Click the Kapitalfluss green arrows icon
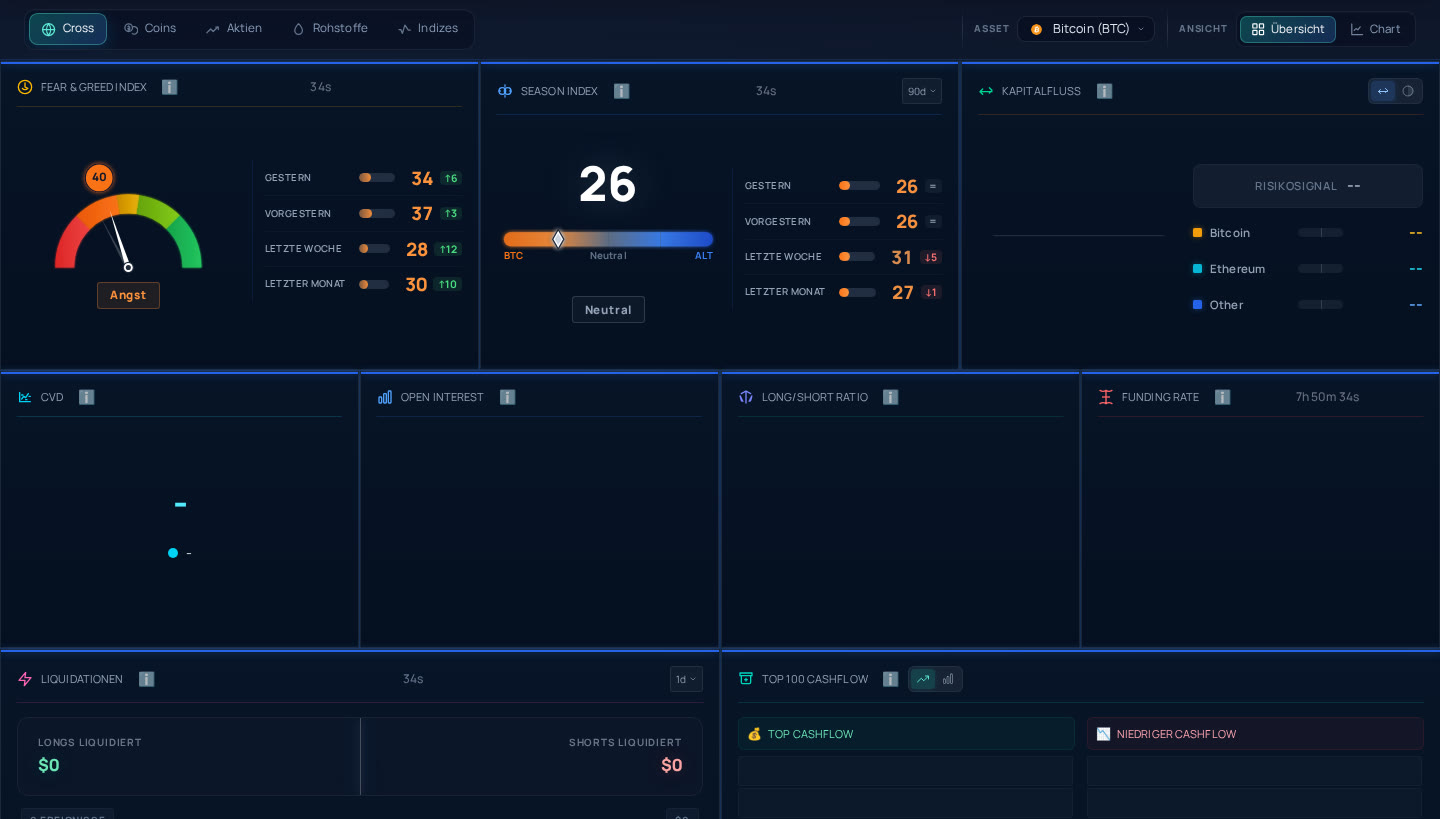 click(986, 91)
